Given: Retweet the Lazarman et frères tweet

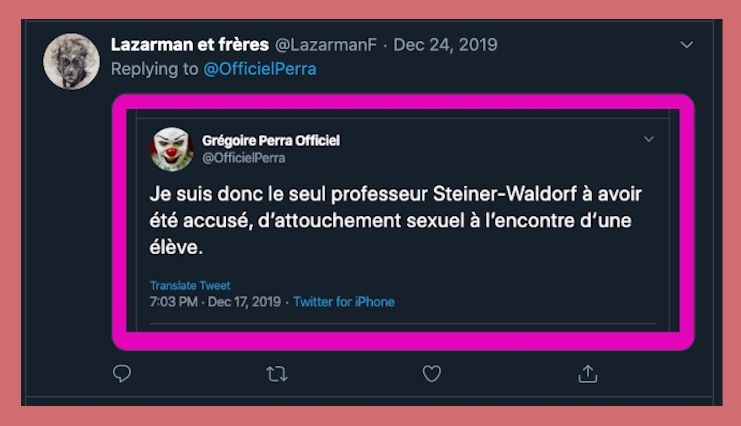Looking at the screenshot, I should tap(277, 374).
